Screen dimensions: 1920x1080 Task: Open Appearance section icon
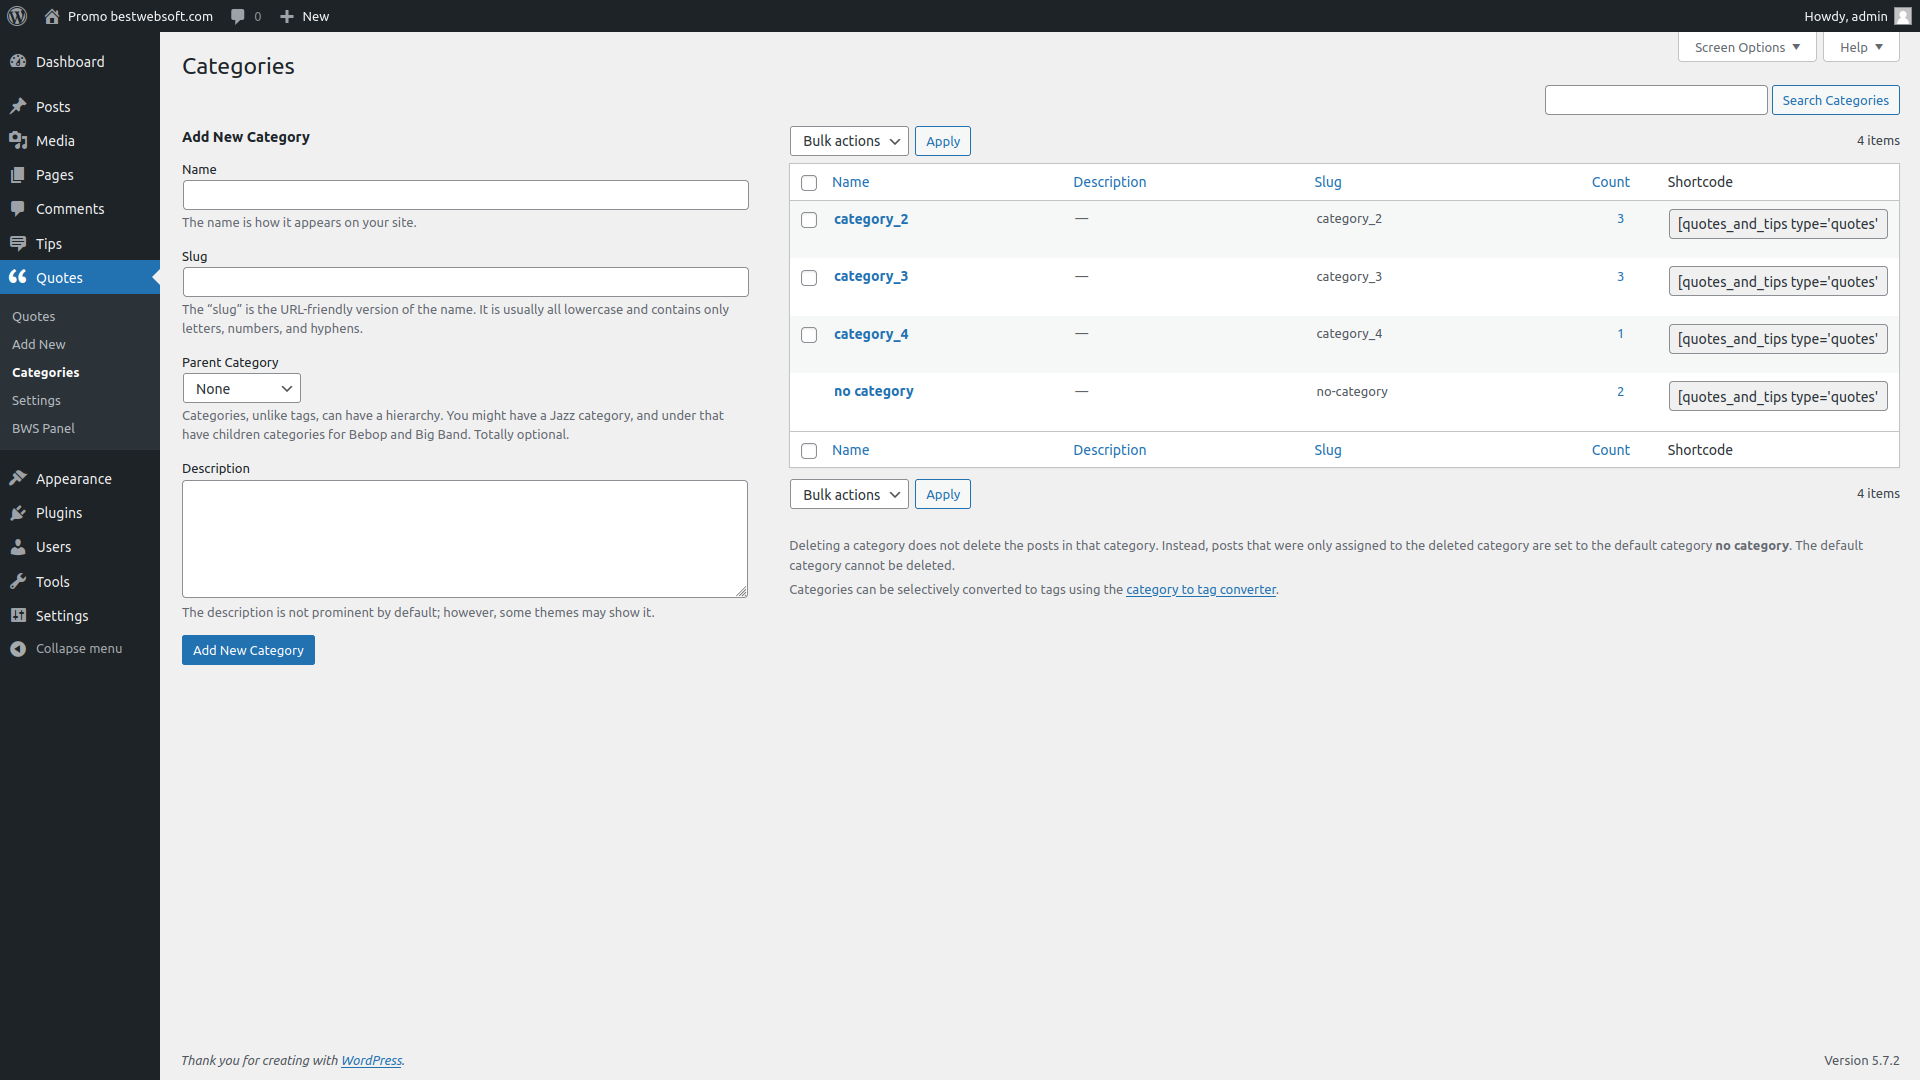(20, 479)
